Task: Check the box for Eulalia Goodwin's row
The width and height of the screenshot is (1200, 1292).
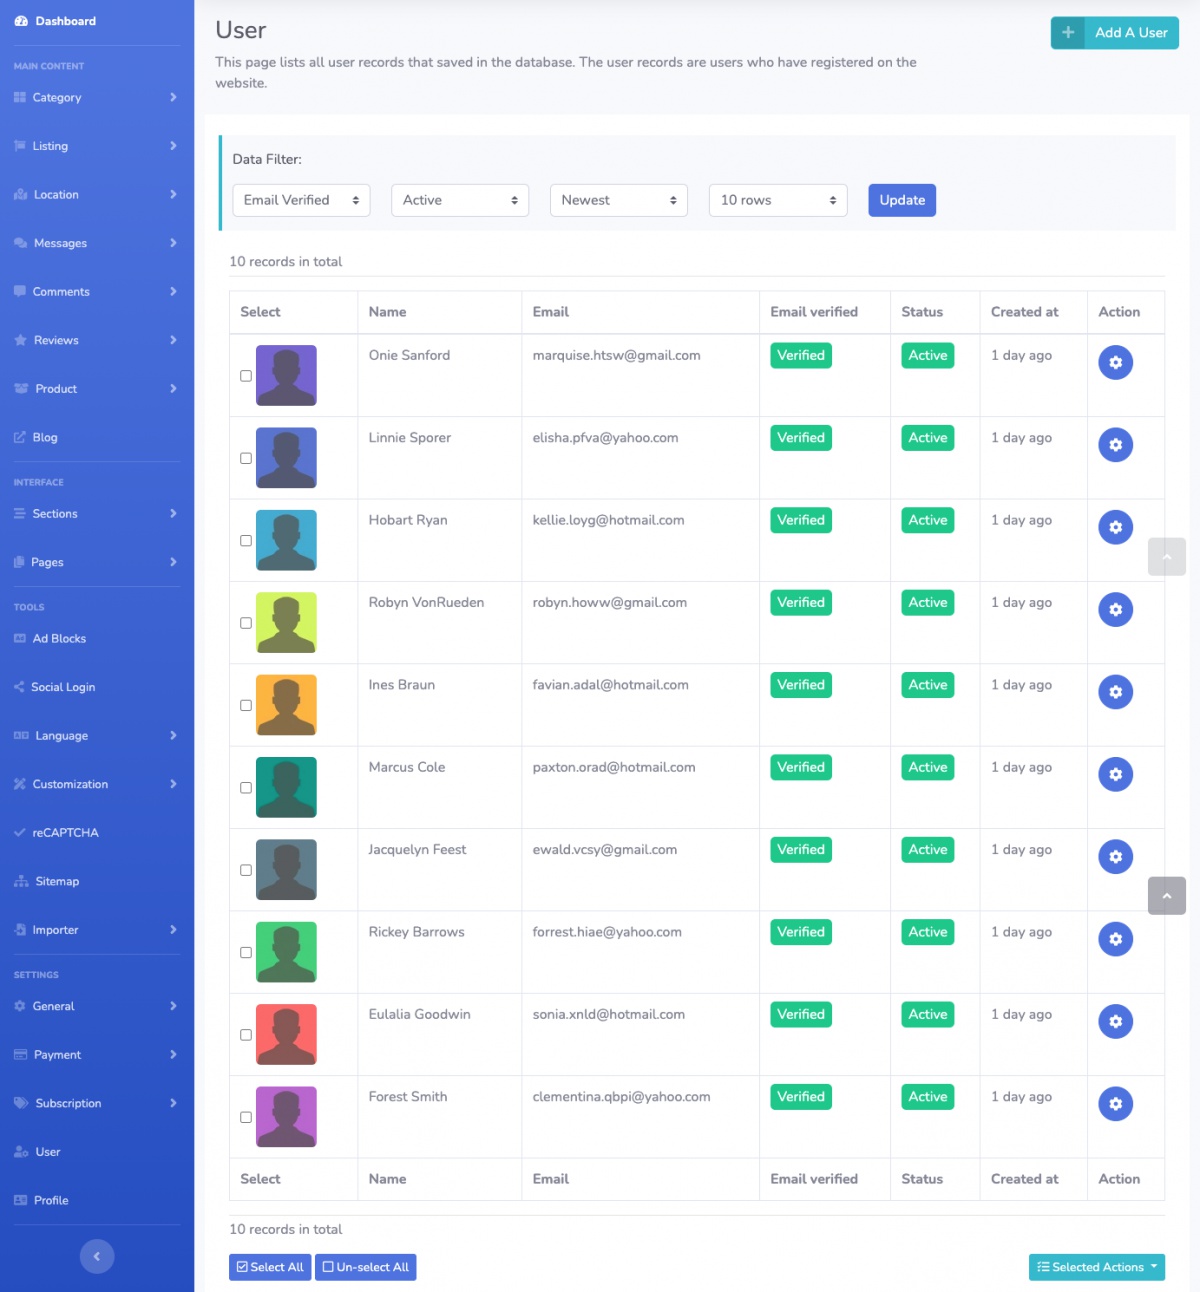Action: click(246, 1035)
